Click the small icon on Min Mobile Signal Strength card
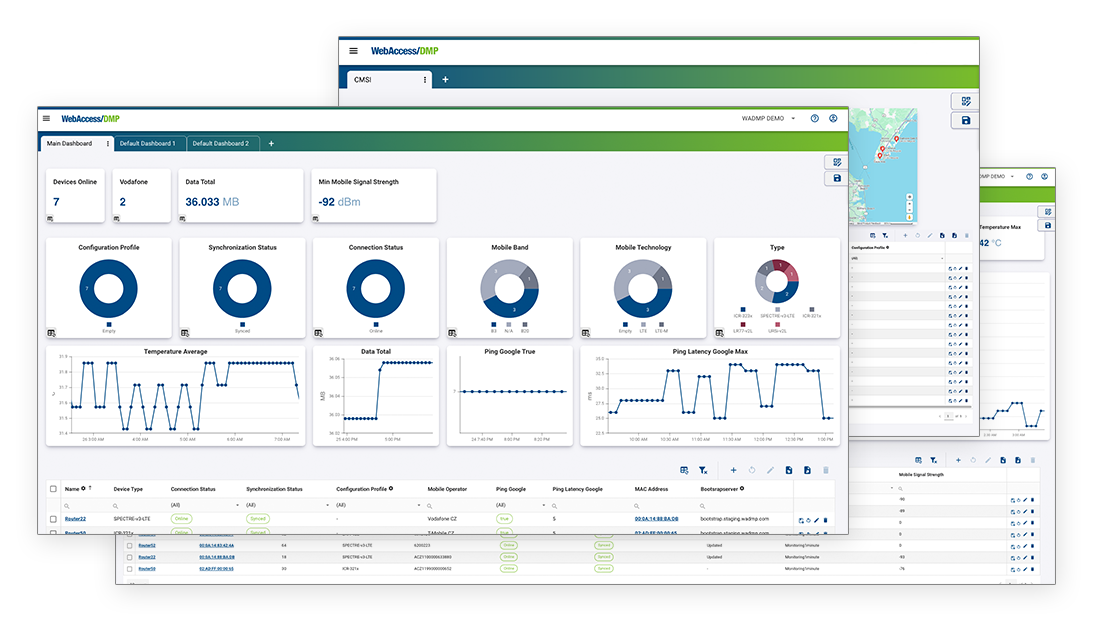Viewport: 1097px width, 620px height. coord(316,219)
